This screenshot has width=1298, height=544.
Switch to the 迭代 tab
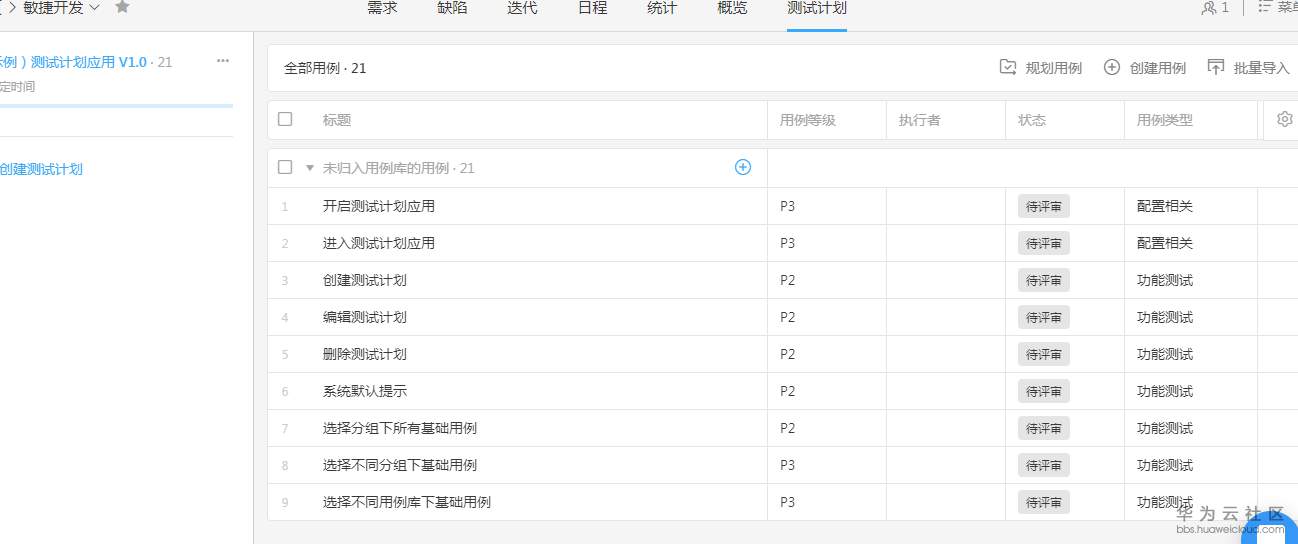point(522,8)
